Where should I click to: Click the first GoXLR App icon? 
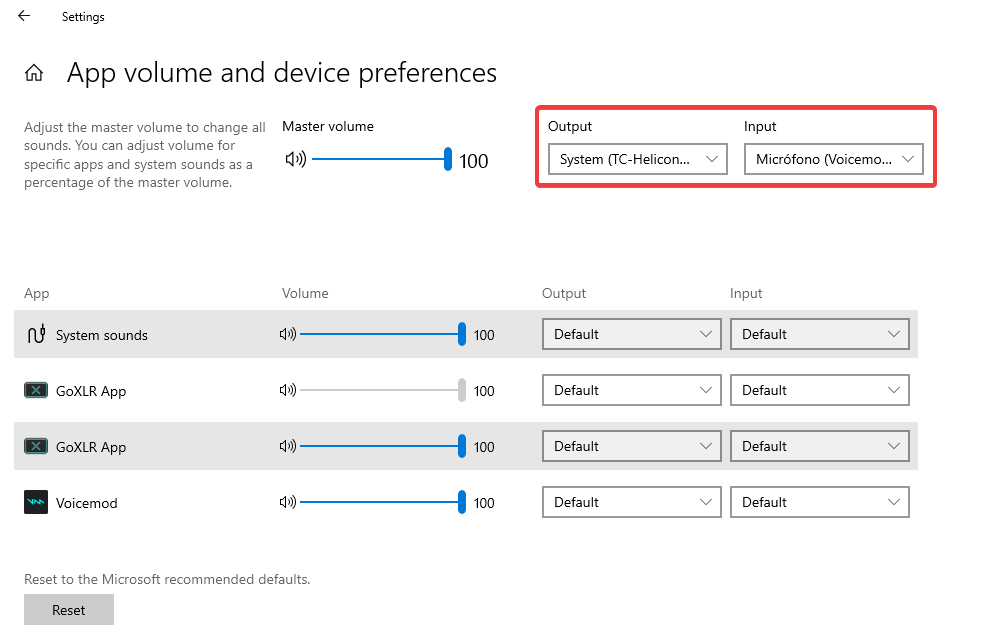[36, 390]
